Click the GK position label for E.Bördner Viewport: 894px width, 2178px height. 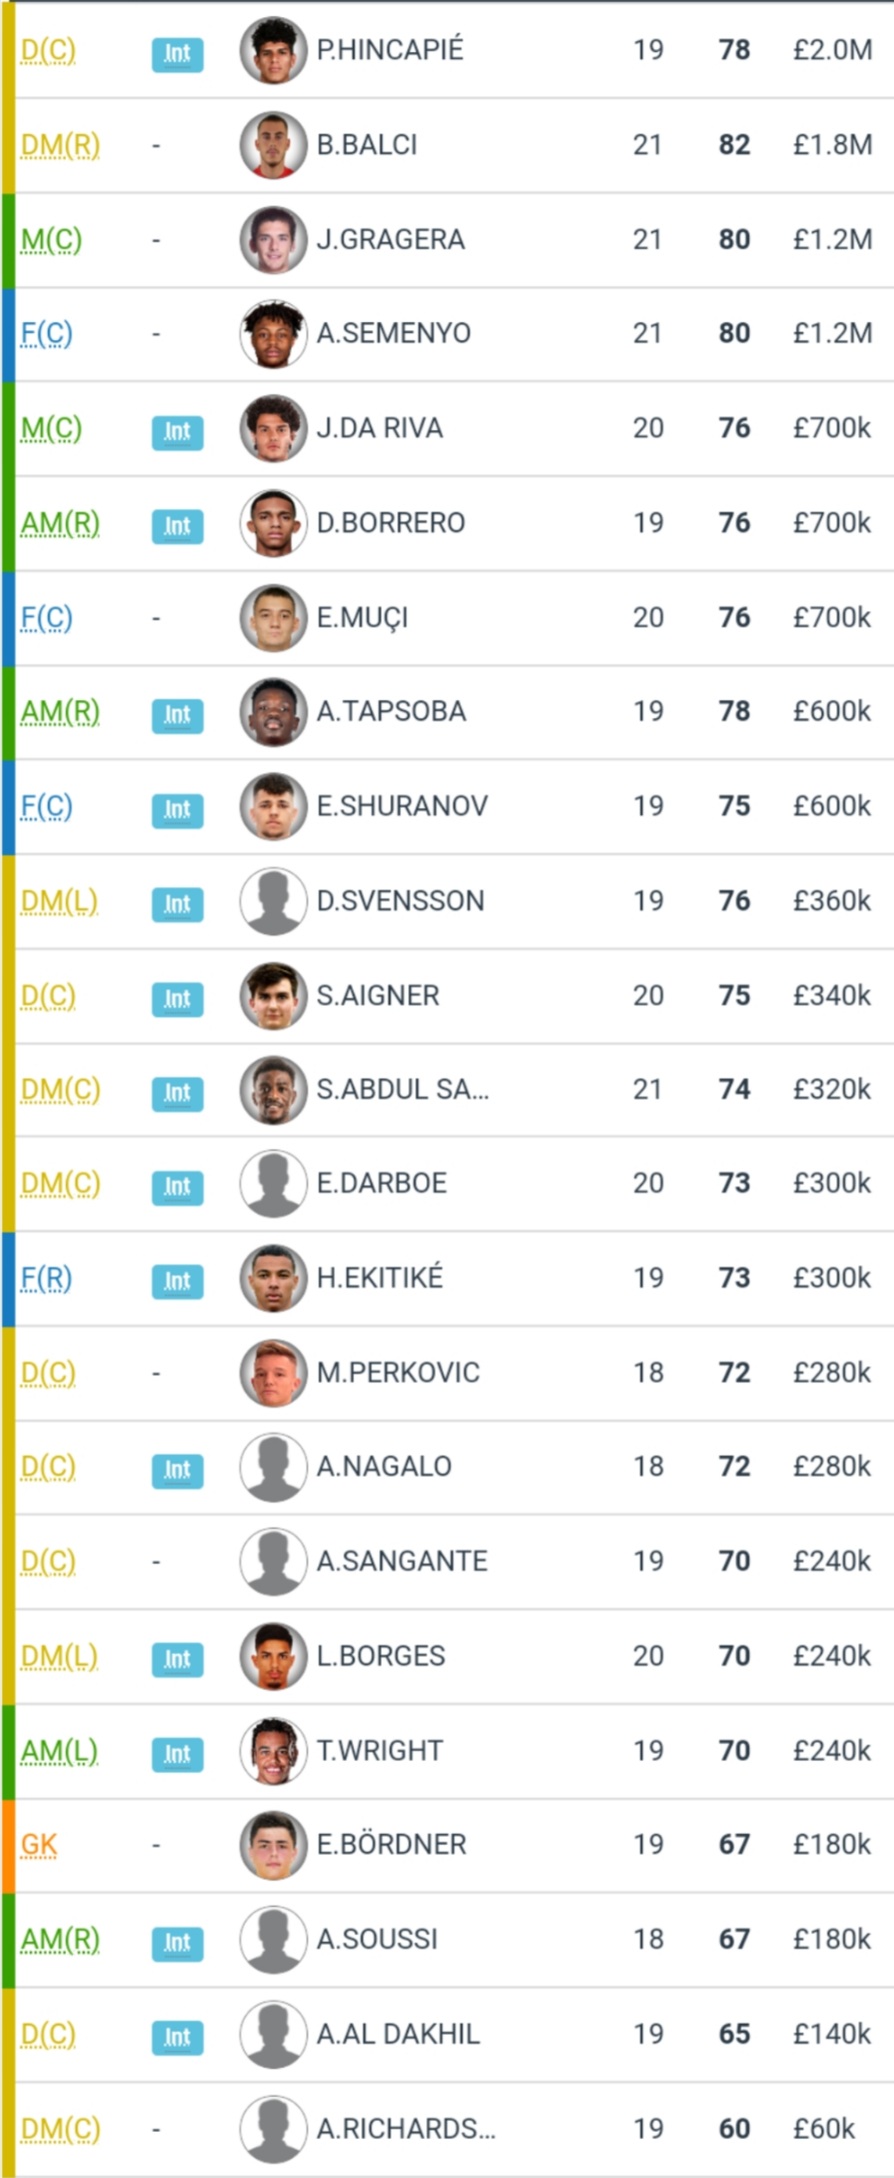click(x=39, y=1844)
